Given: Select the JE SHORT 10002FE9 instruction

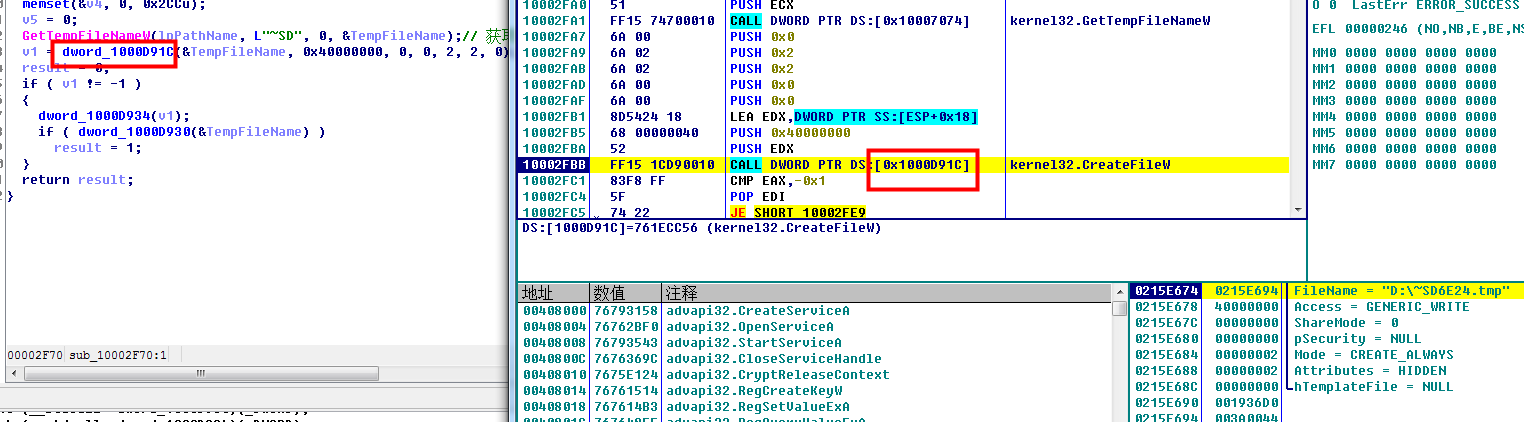Looking at the screenshot, I should tap(800, 212).
